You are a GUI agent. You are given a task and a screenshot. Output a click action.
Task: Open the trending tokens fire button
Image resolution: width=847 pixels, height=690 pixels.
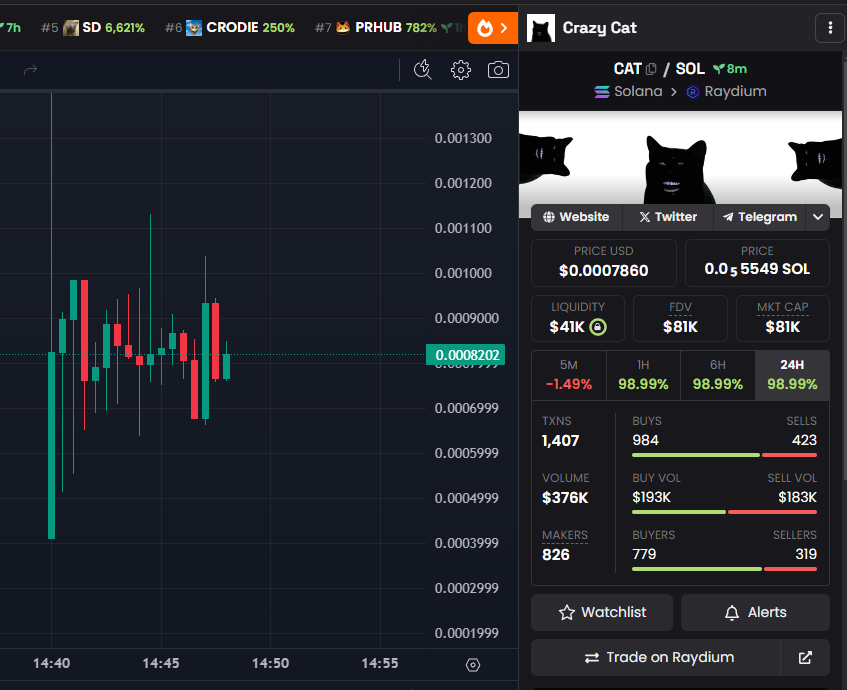[x=493, y=28]
